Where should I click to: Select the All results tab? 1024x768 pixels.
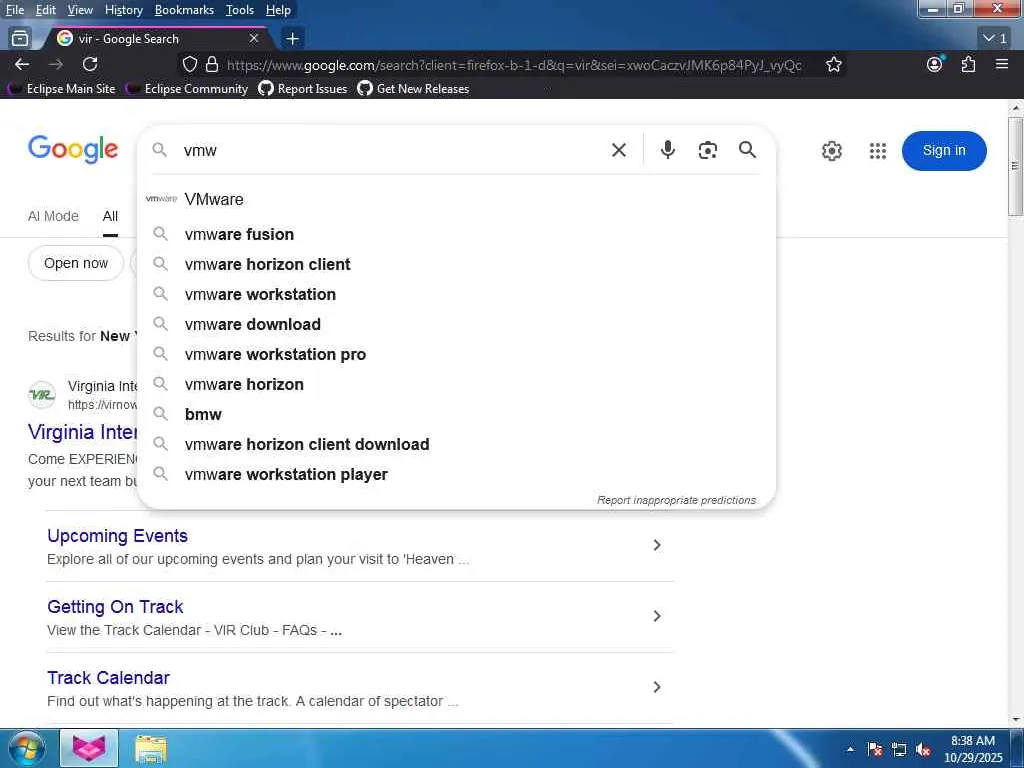(110, 216)
